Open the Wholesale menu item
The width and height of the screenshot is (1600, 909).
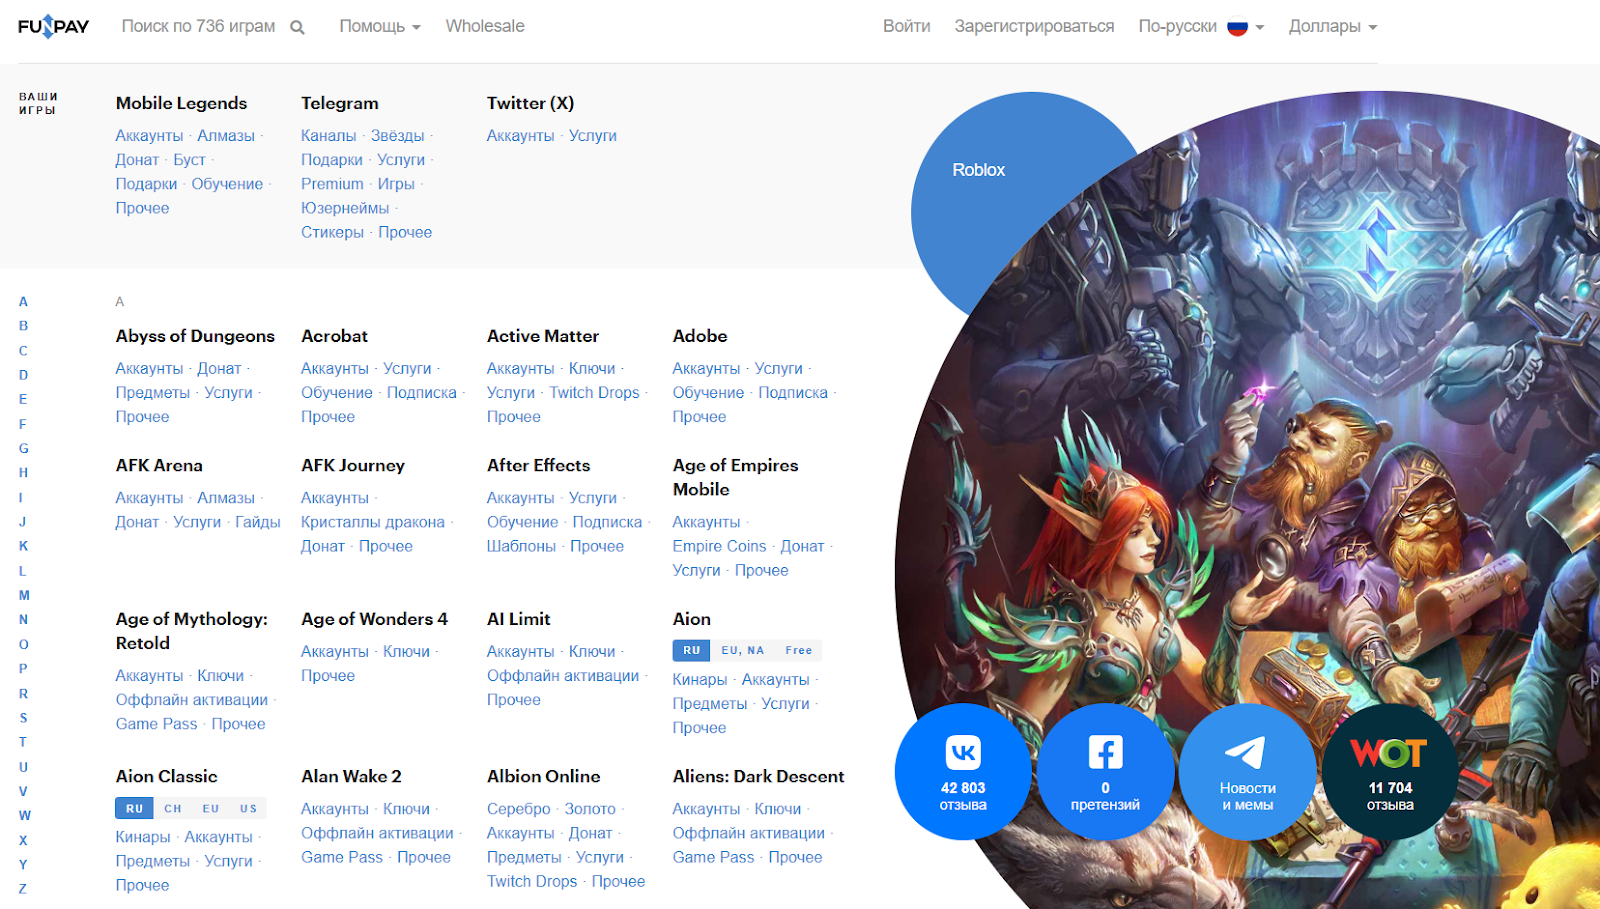coord(485,26)
